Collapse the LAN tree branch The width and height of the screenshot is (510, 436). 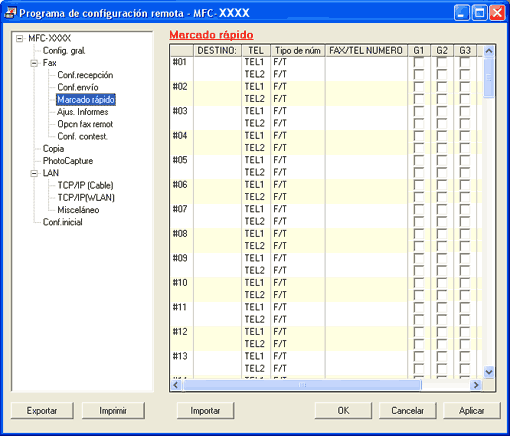34,173
